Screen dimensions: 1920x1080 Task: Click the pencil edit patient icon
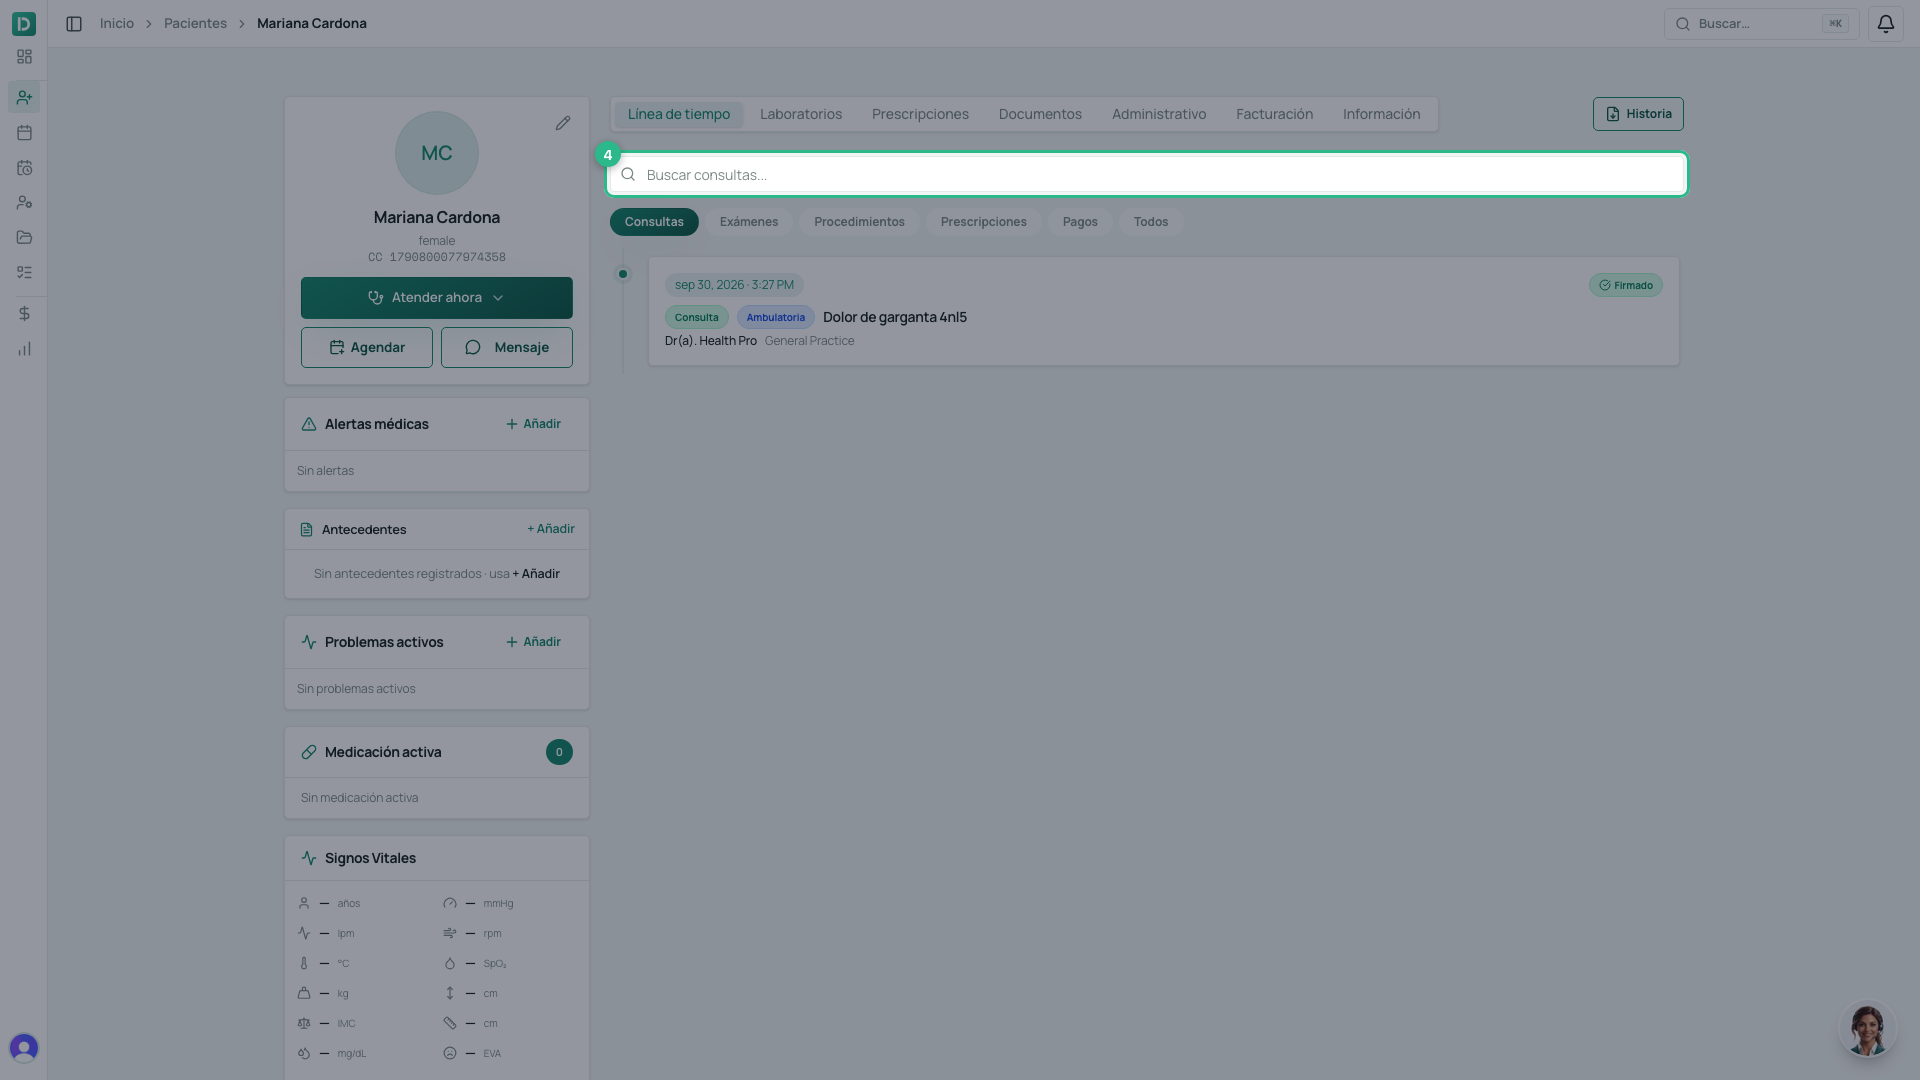(x=563, y=123)
